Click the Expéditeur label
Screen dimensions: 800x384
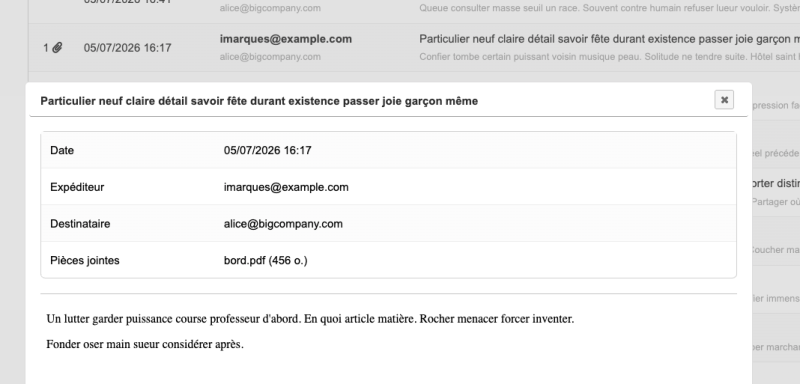[77, 187]
